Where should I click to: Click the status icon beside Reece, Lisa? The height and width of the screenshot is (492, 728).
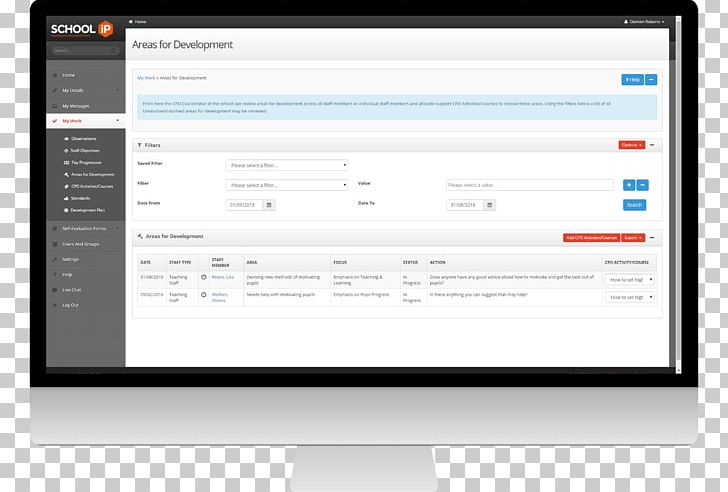pos(204,277)
